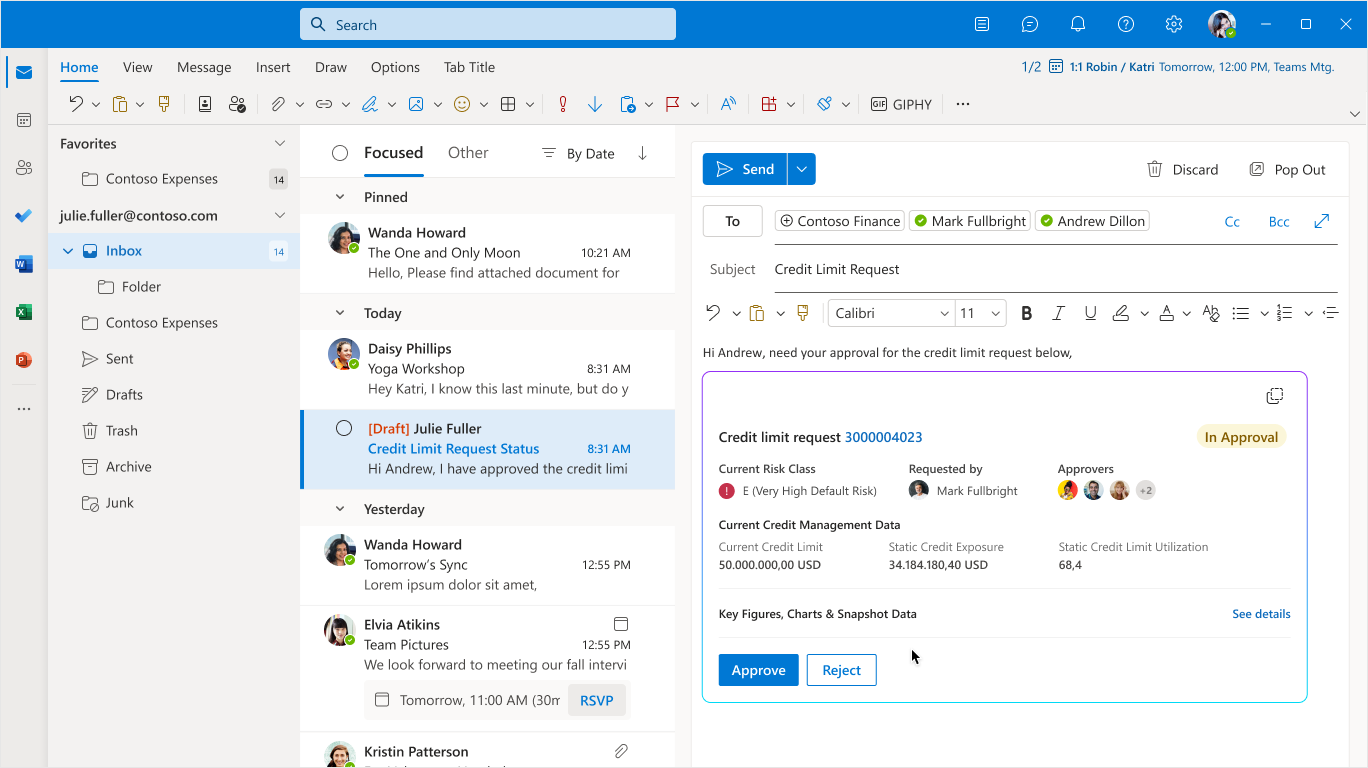
Task: Expand the compose pane to full view
Action: tap(1322, 221)
